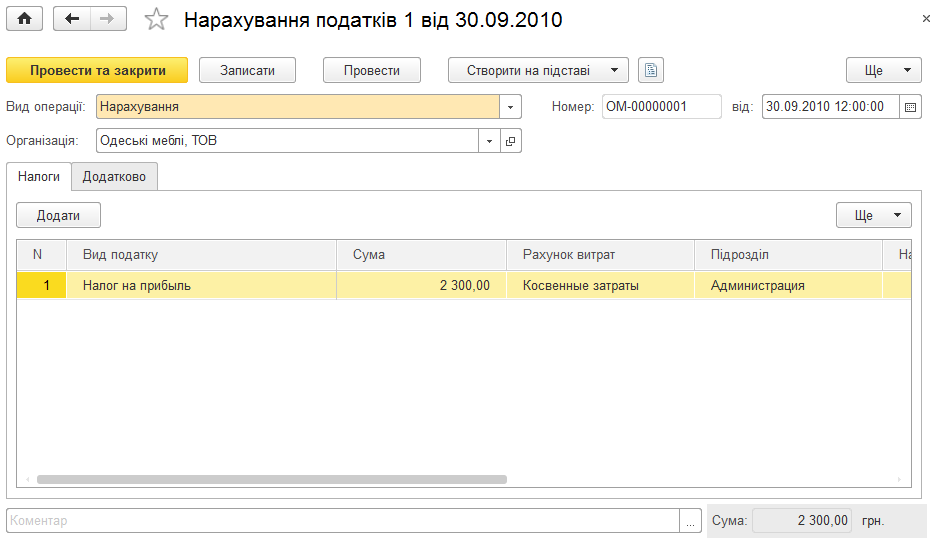This screenshot has width=937, height=545.
Task: Post document with Провести button
Action: click(x=372, y=70)
